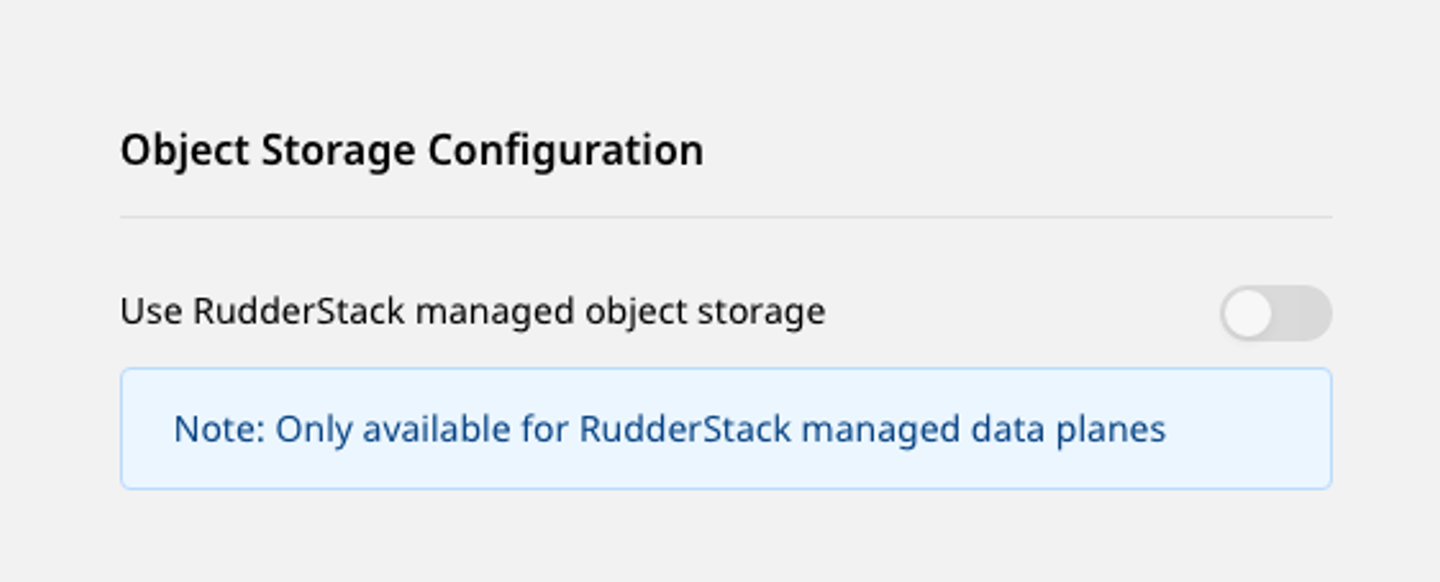Click the divider line below the heading

click(x=726, y=217)
